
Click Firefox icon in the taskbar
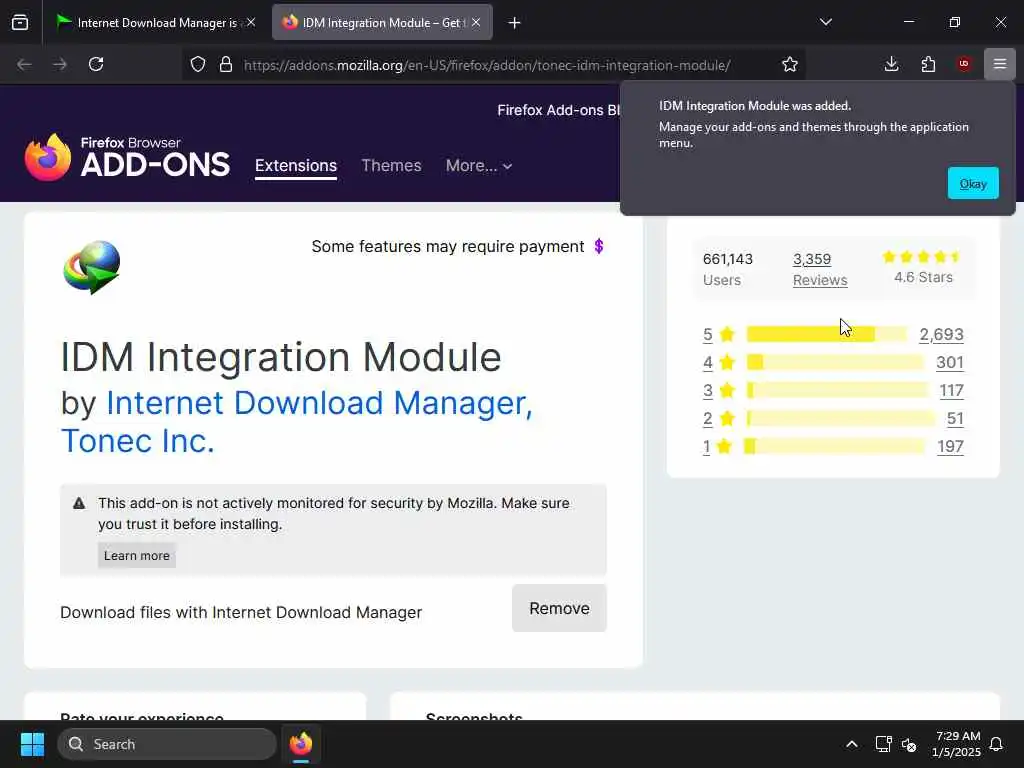(x=301, y=744)
